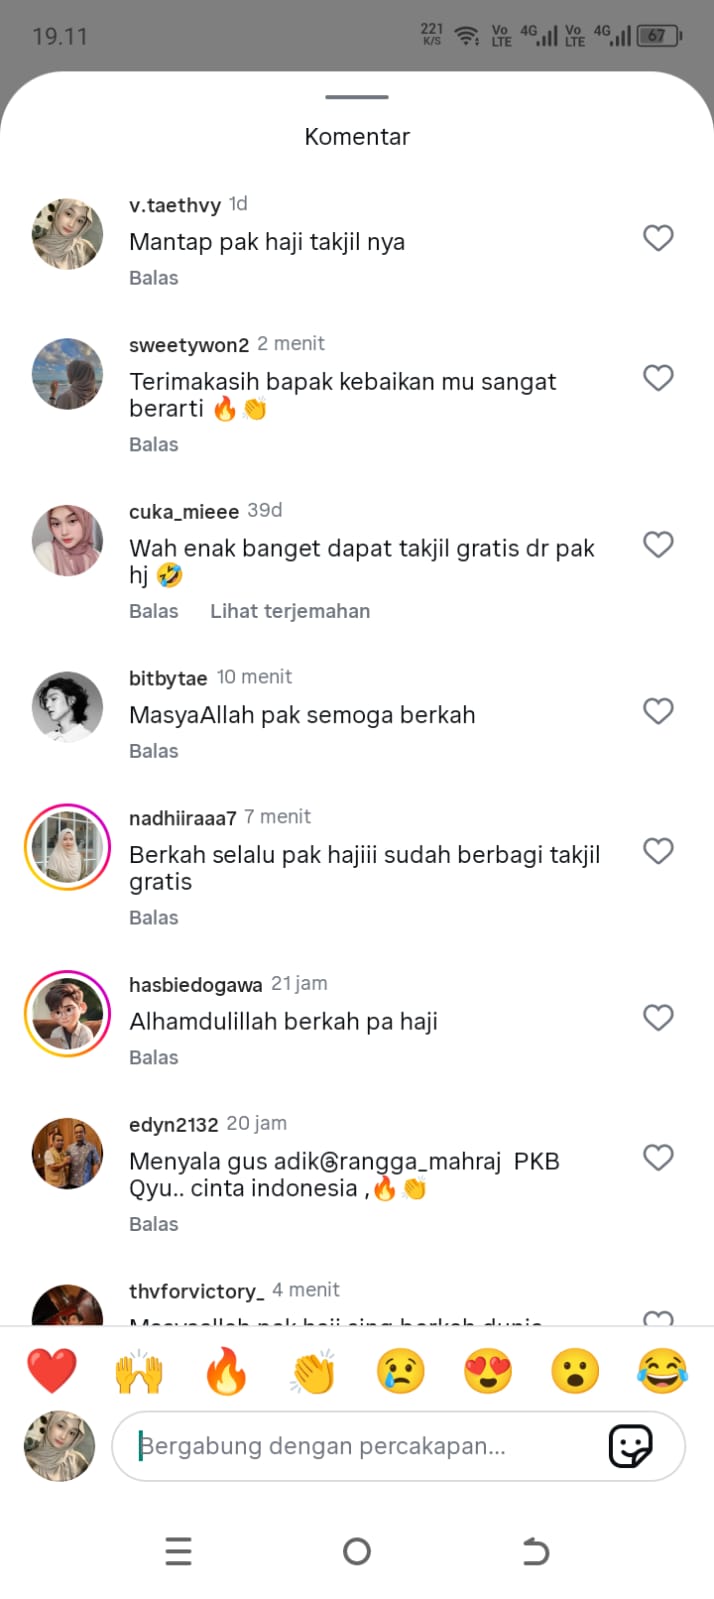
Task: Add the clapping hands emoji
Action: pyautogui.click(x=313, y=1370)
